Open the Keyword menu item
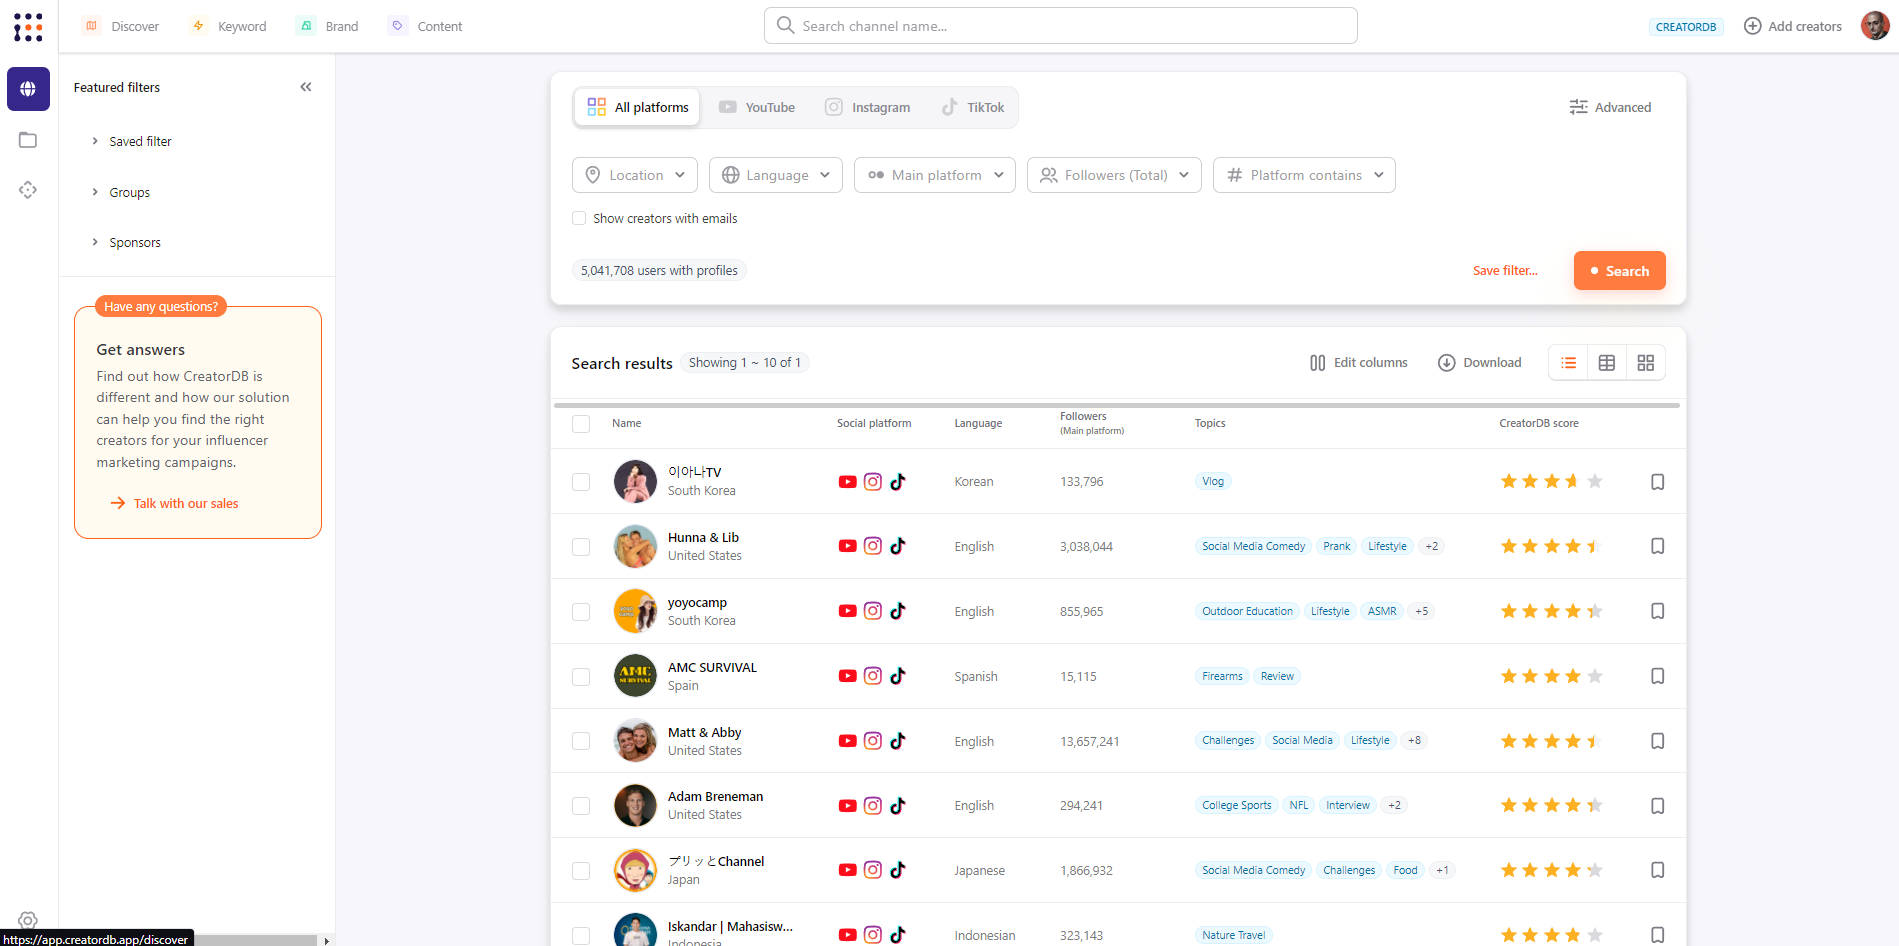1899x946 pixels. pyautogui.click(x=228, y=26)
